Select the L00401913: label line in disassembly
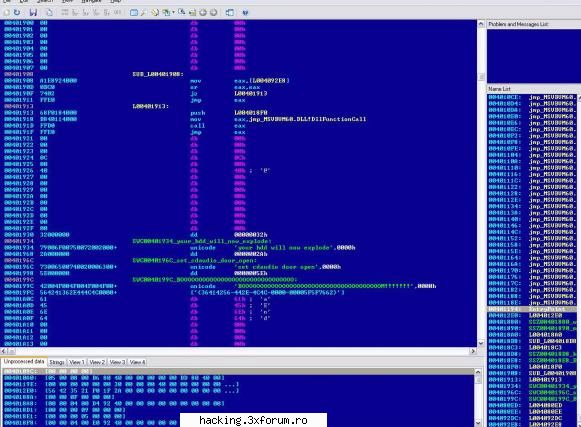 pyautogui.click(x=150, y=106)
